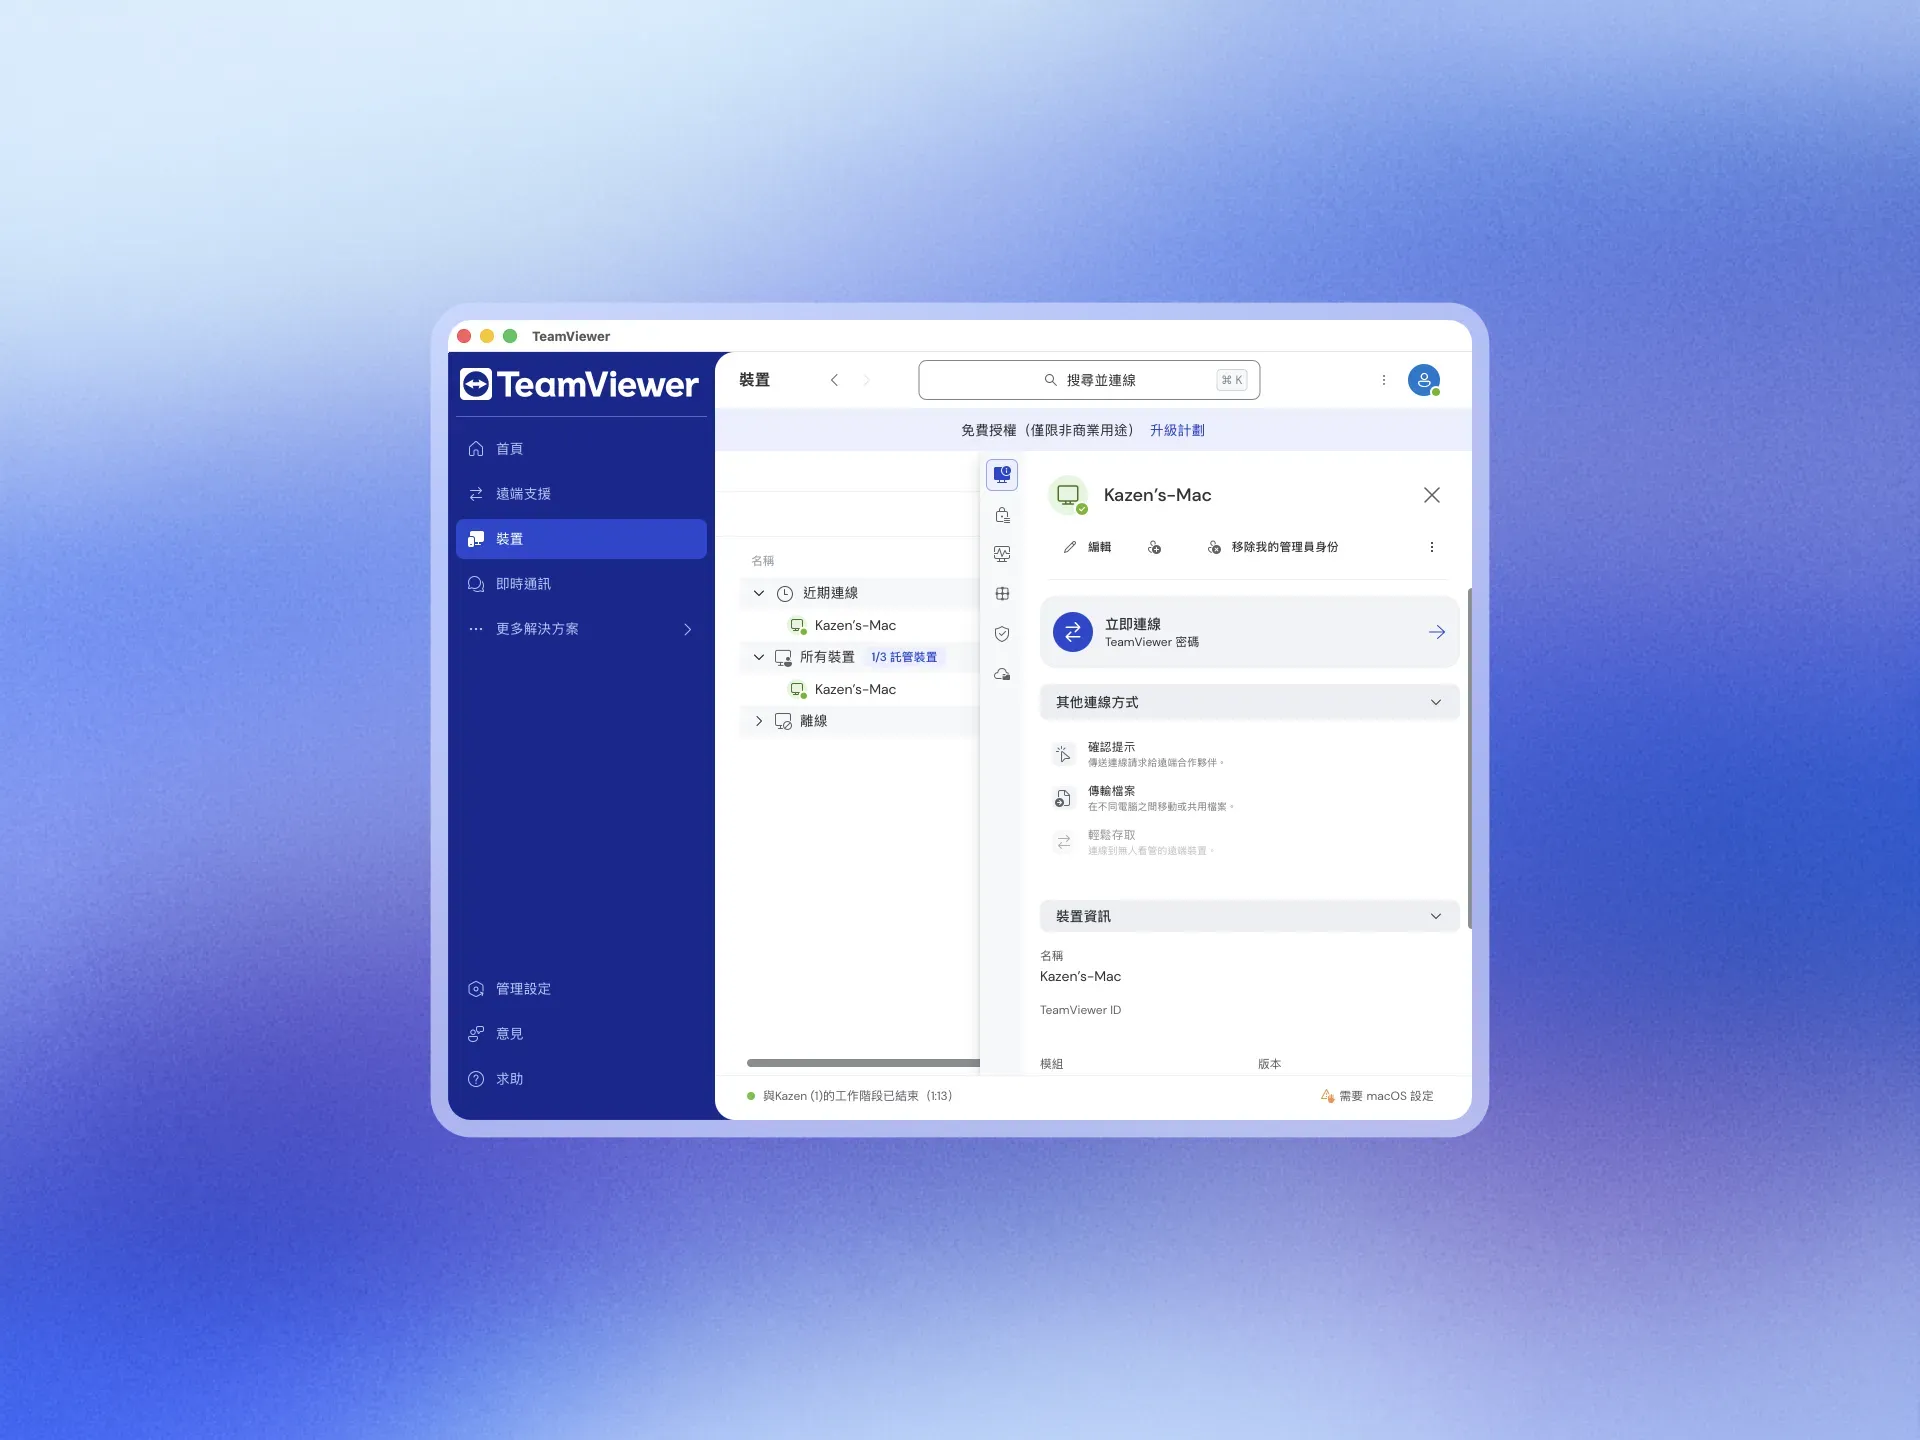Go to 遠端支援 remote support section

click(581, 494)
